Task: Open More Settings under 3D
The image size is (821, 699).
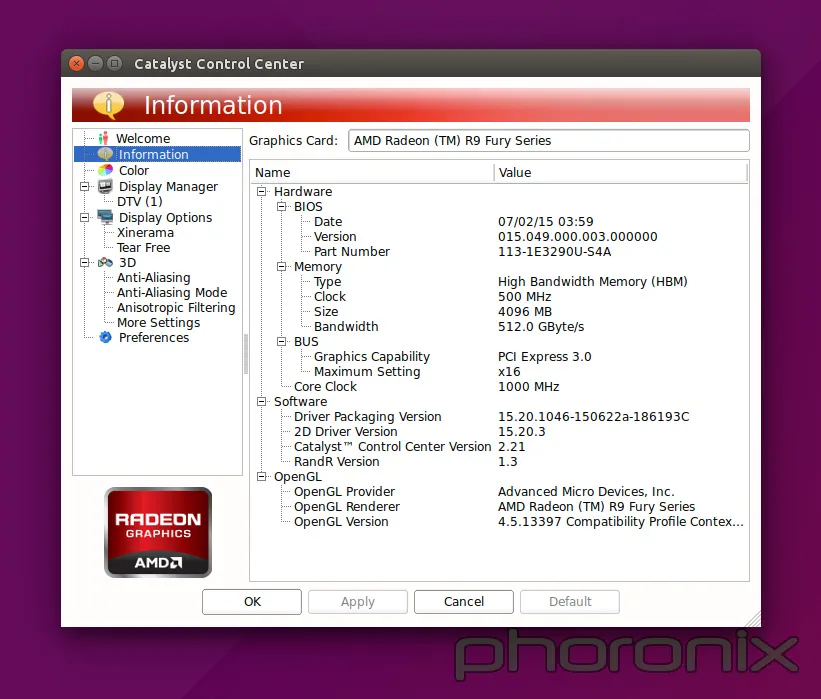Action: [x=158, y=323]
